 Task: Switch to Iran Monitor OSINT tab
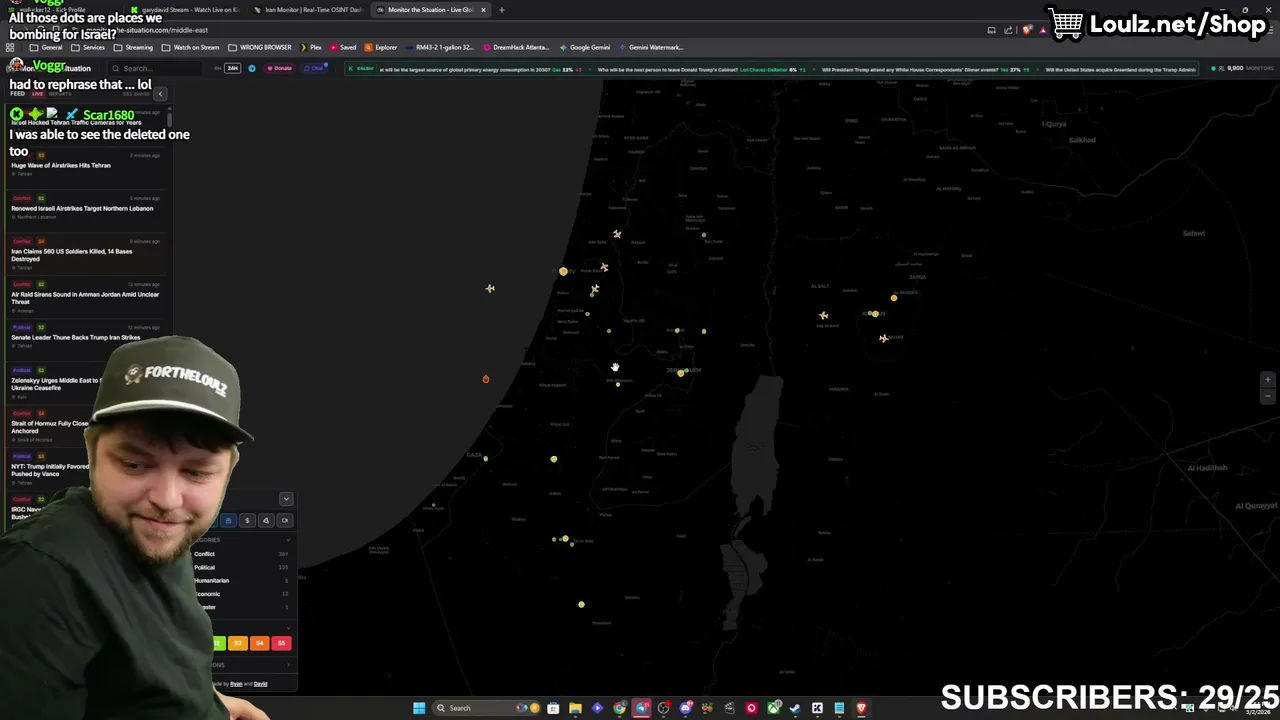point(307,10)
